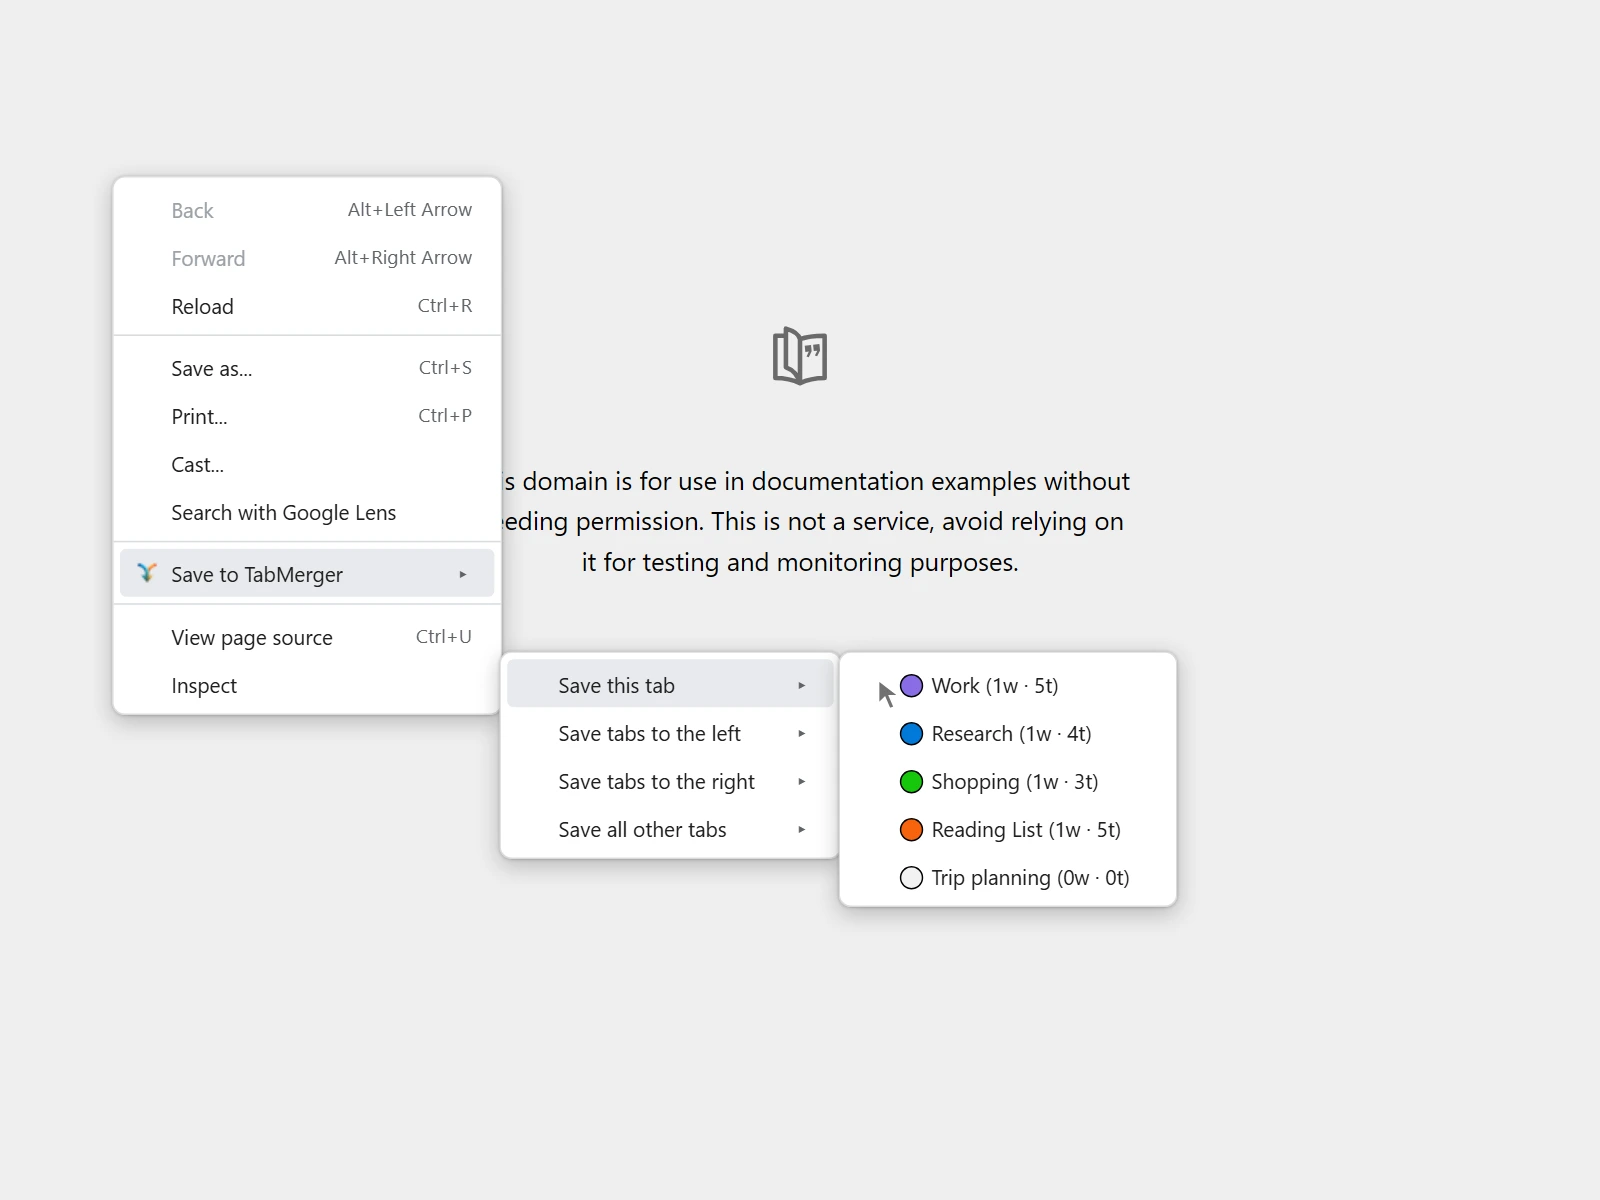Click the TabMerger logo icon
This screenshot has height=1200, width=1600.
point(147,573)
